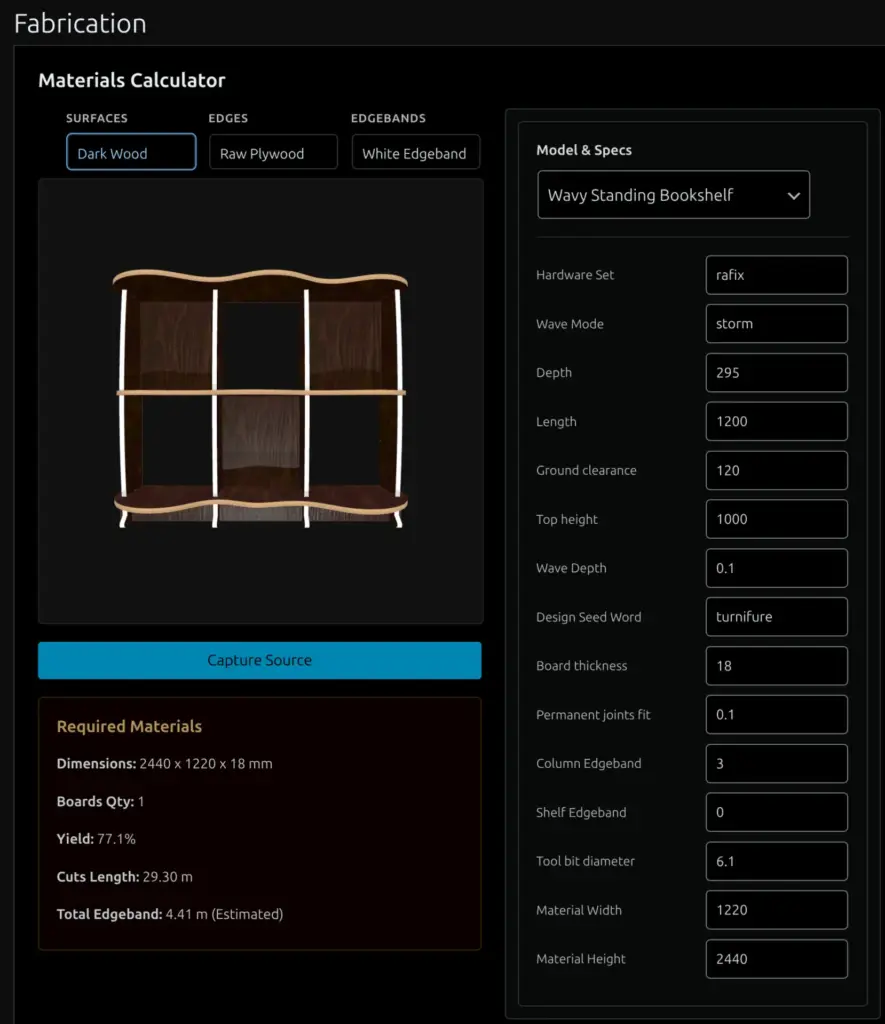
Task: Click the Material Width input showing 1220
Action: [x=777, y=910]
